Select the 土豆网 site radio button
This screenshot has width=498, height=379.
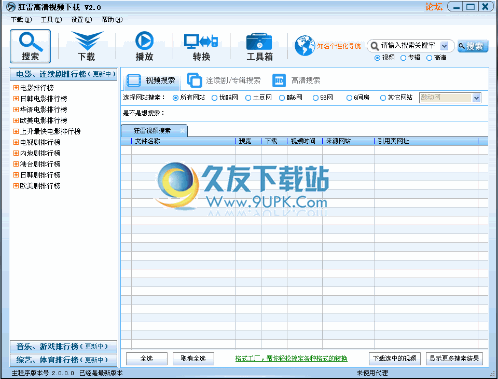coord(248,98)
